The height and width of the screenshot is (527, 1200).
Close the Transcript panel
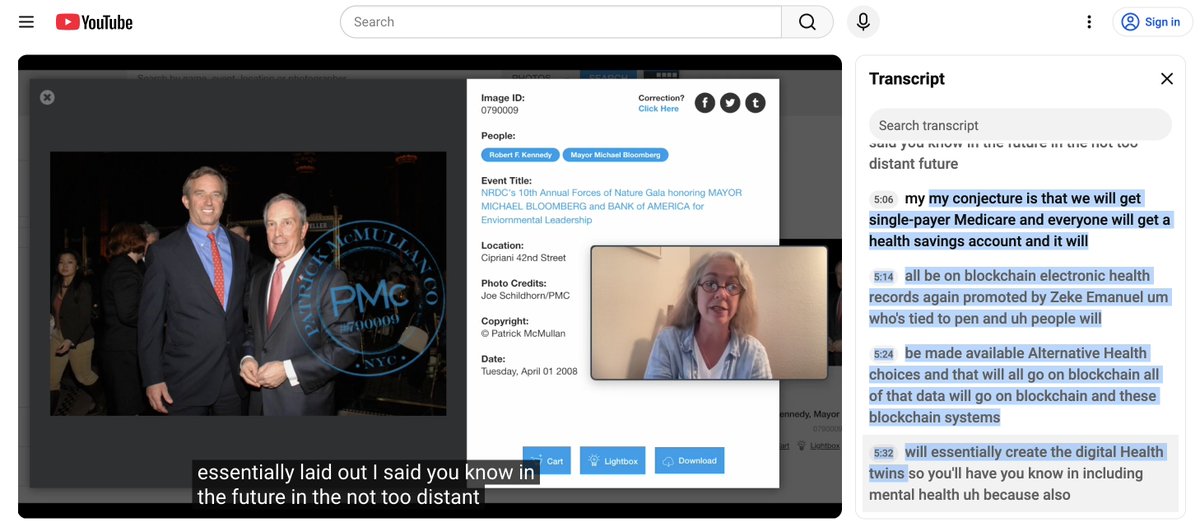[x=1166, y=79]
